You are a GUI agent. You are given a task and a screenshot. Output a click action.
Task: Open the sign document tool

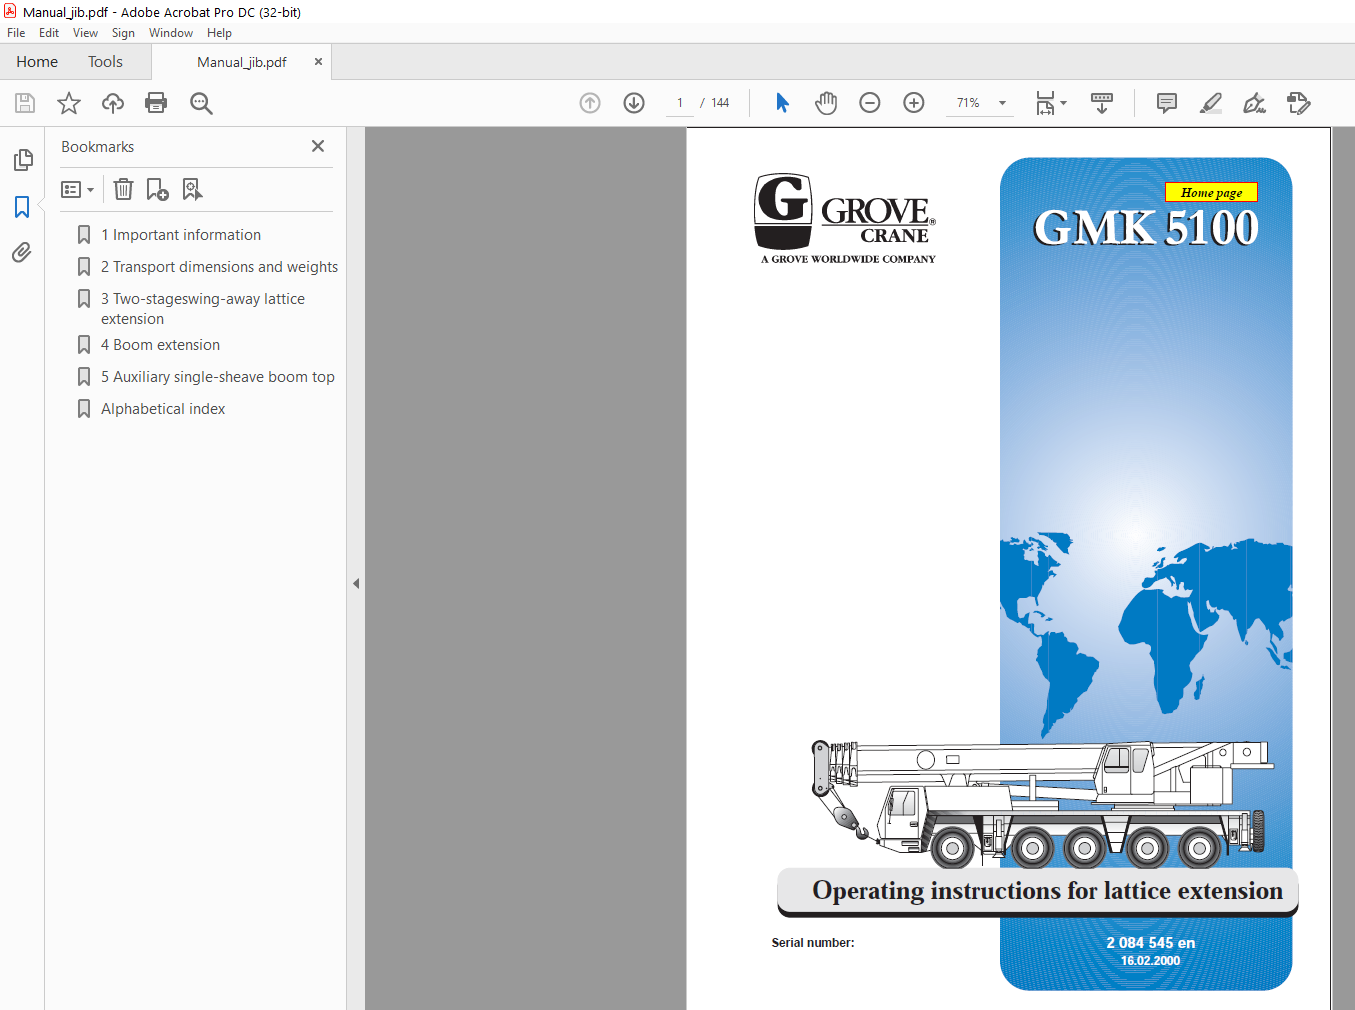pyautogui.click(x=1254, y=103)
